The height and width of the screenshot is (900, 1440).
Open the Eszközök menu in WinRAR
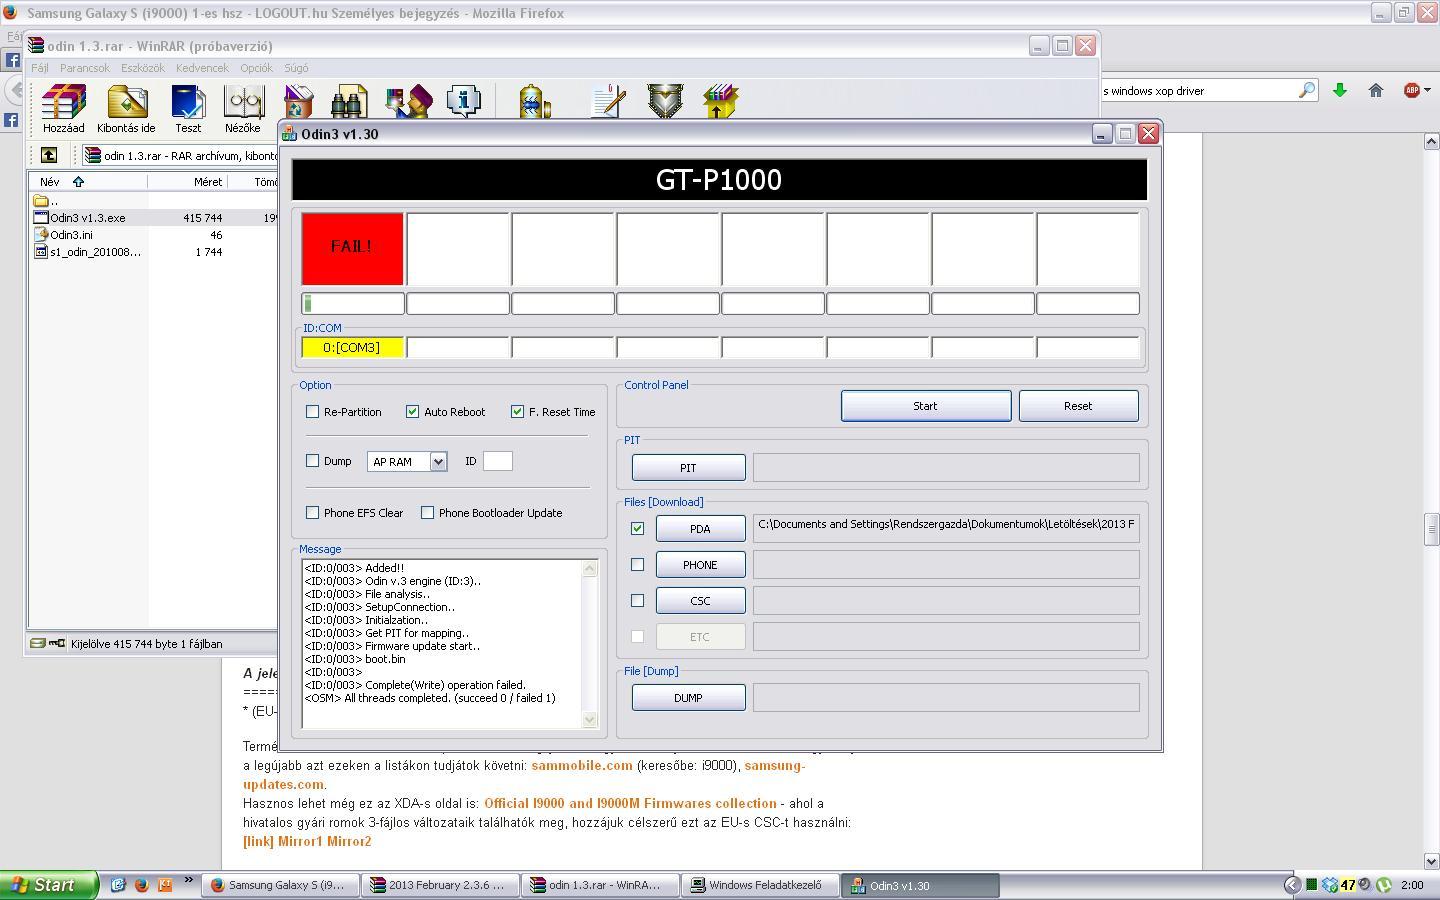[143, 68]
